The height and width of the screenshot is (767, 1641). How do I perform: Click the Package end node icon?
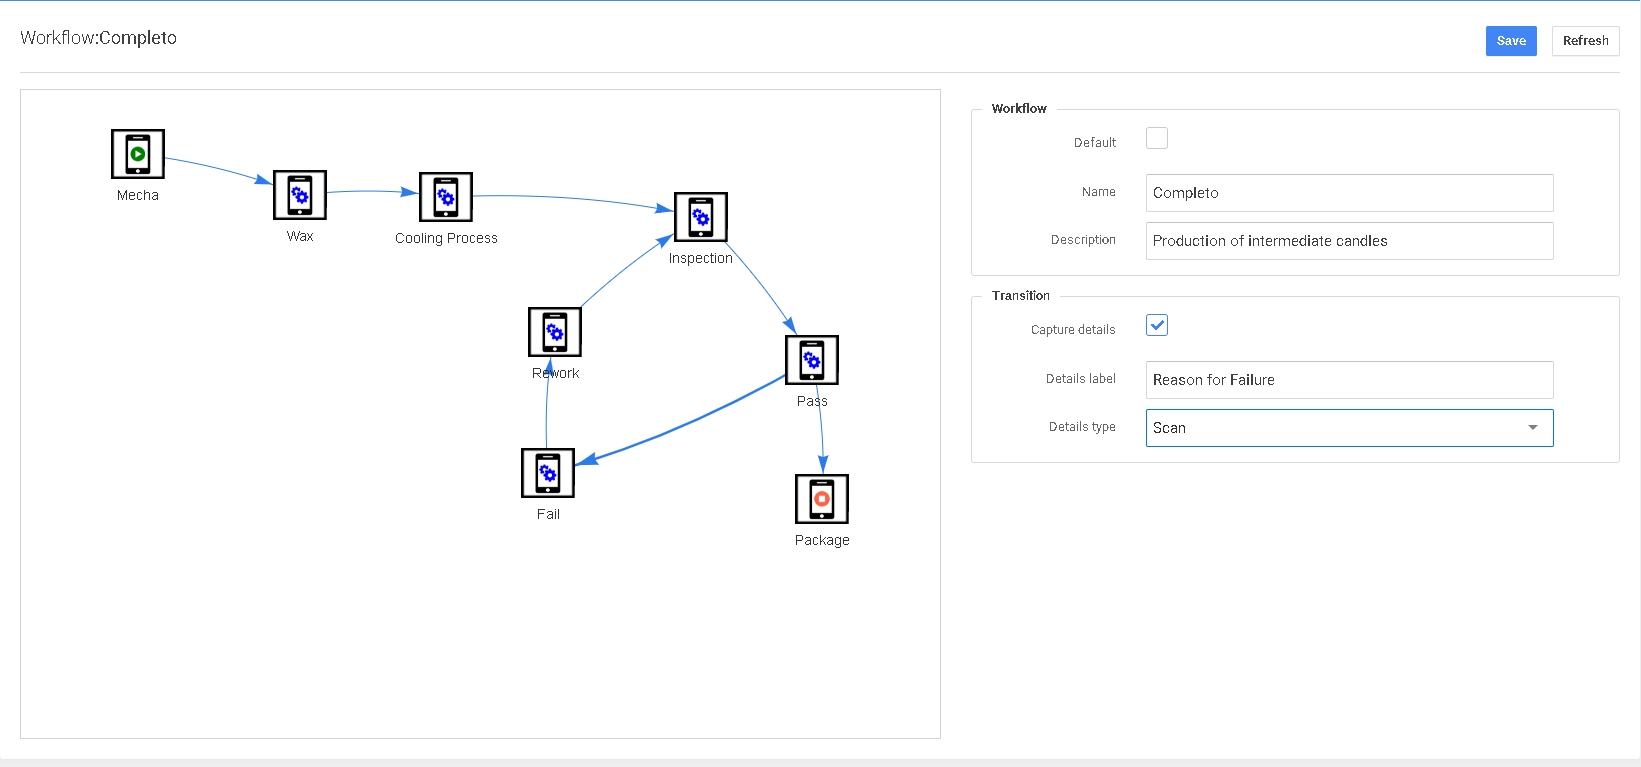pos(822,499)
